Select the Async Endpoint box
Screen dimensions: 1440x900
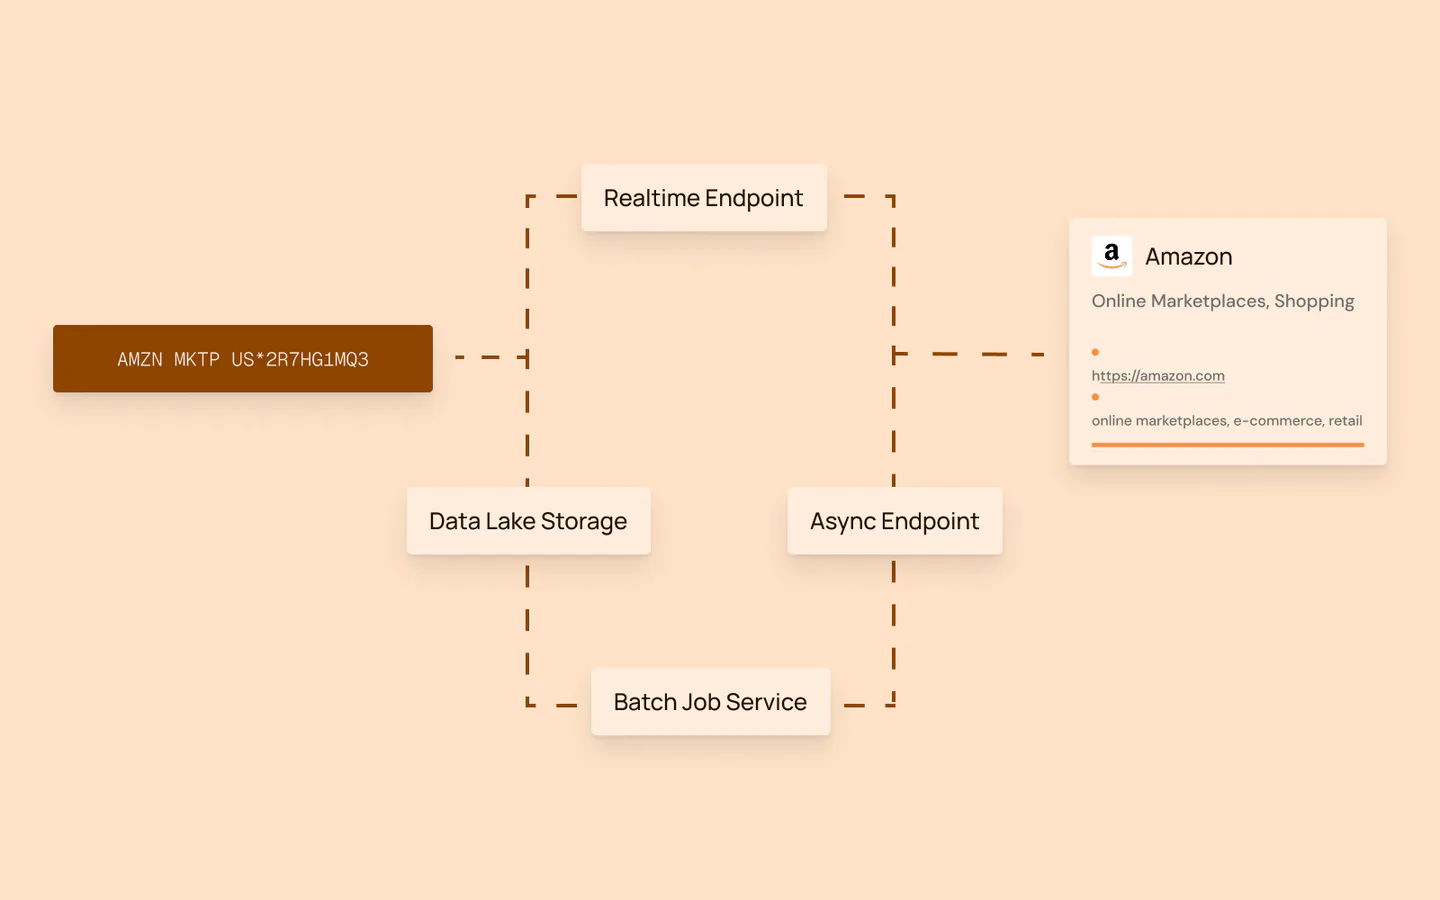coord(894,521)
